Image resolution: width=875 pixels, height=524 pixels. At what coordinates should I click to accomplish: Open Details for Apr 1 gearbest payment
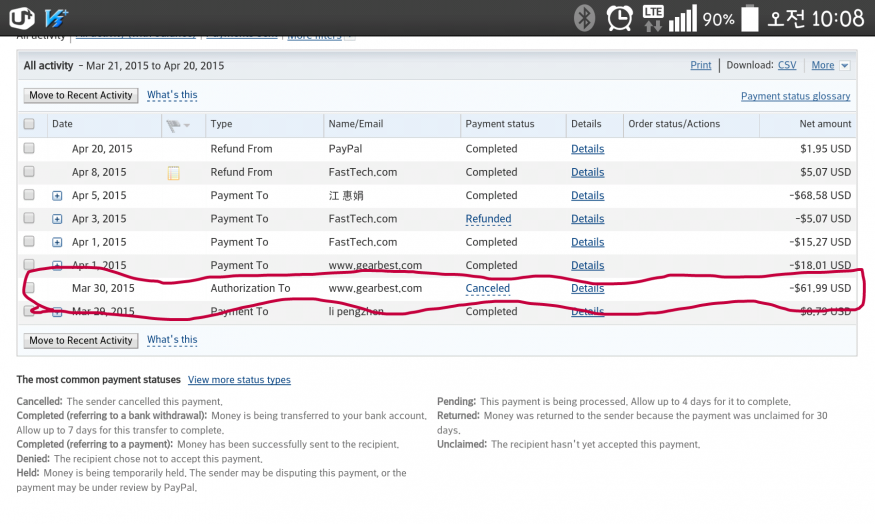click(588, 266)
